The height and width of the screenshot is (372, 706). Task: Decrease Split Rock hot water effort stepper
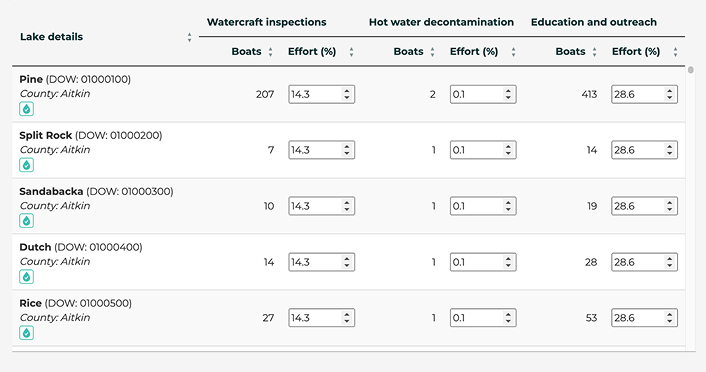508,154
